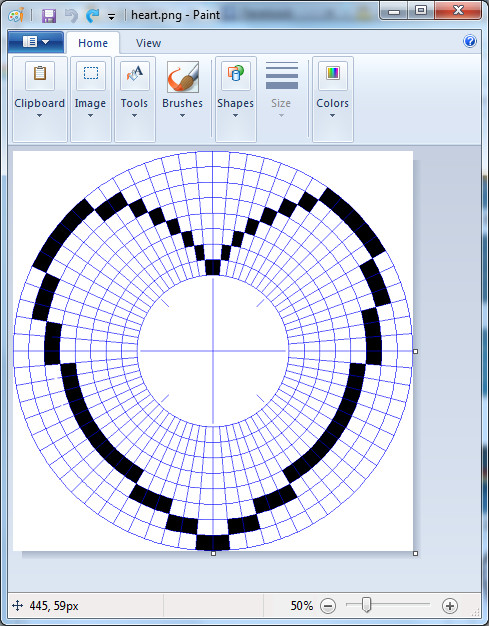Close the Paint window
The image size is (489, 626).
(x=458, y=11)
